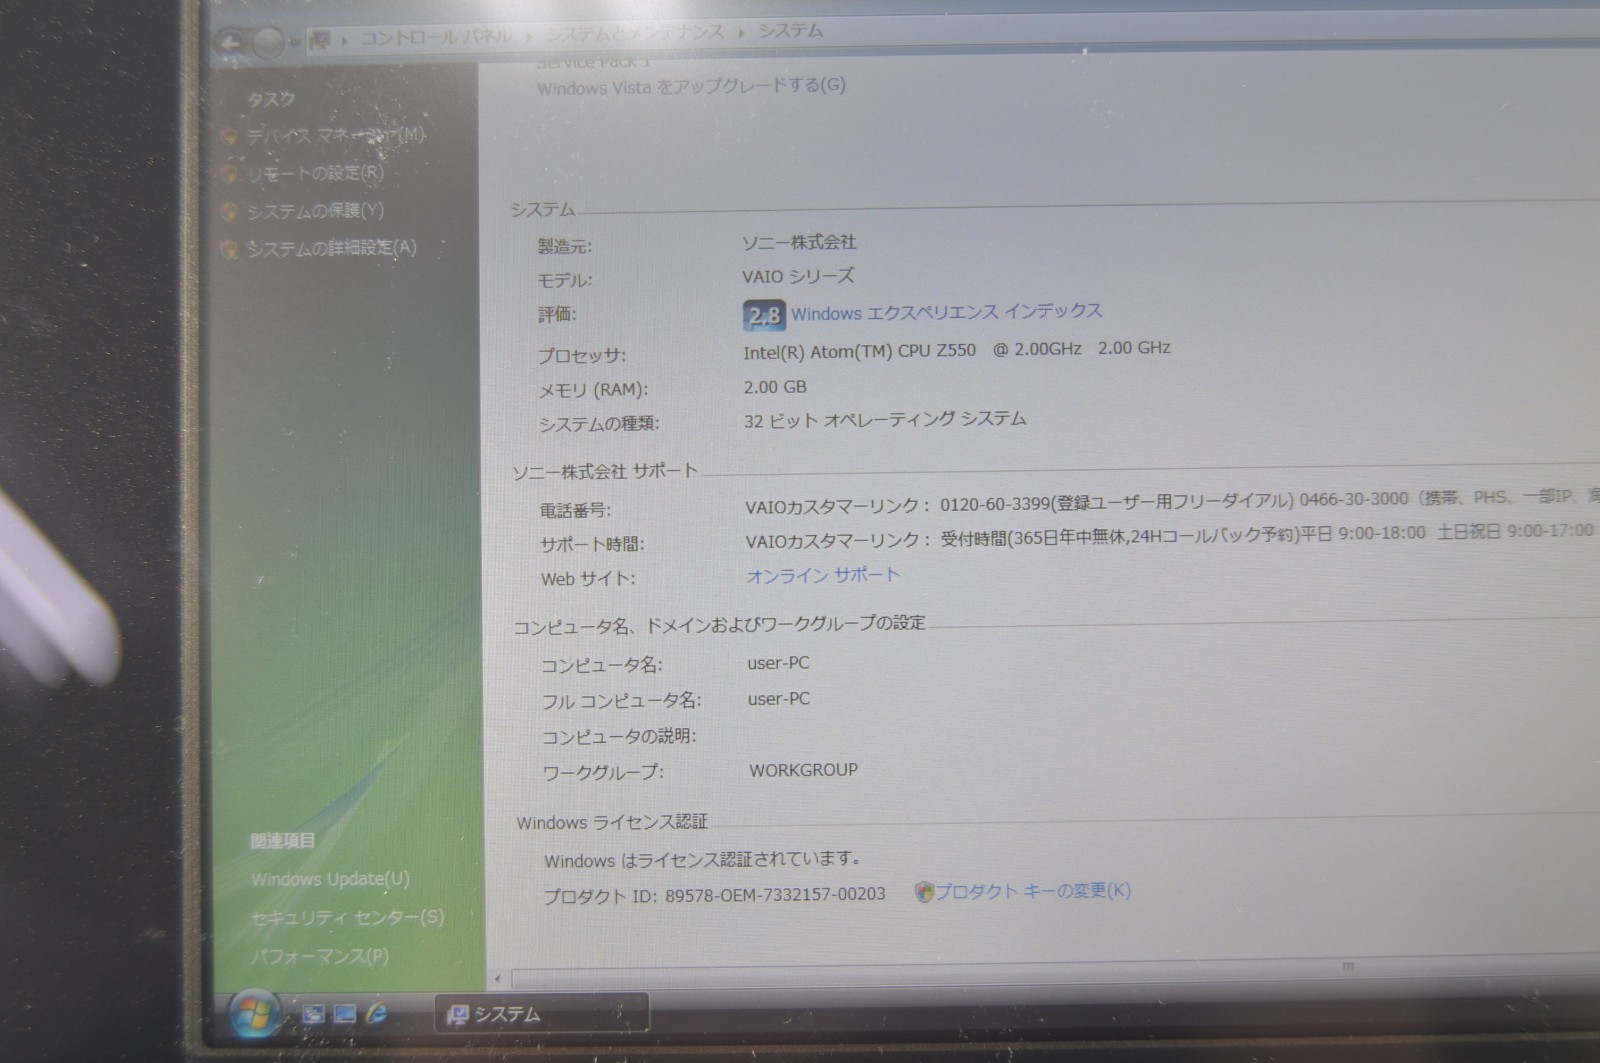Click 32 ビット オペレーティング システム text
Screen dimensions: 1600x1063
pos(886,420)
